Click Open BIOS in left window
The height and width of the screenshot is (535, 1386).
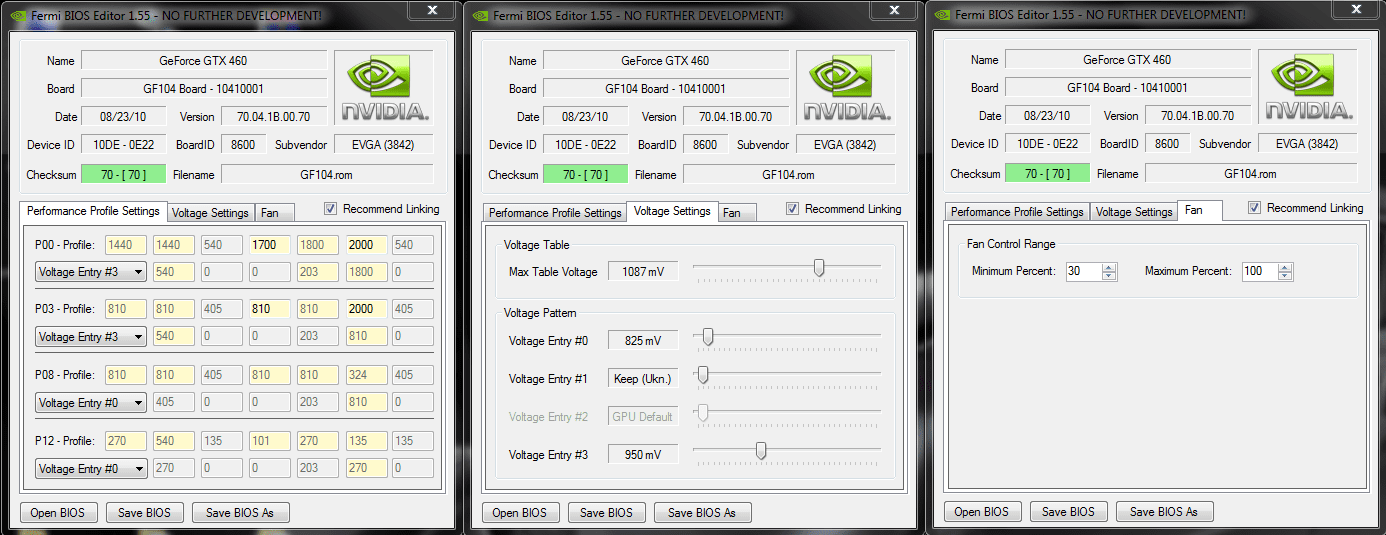(58, 512)
